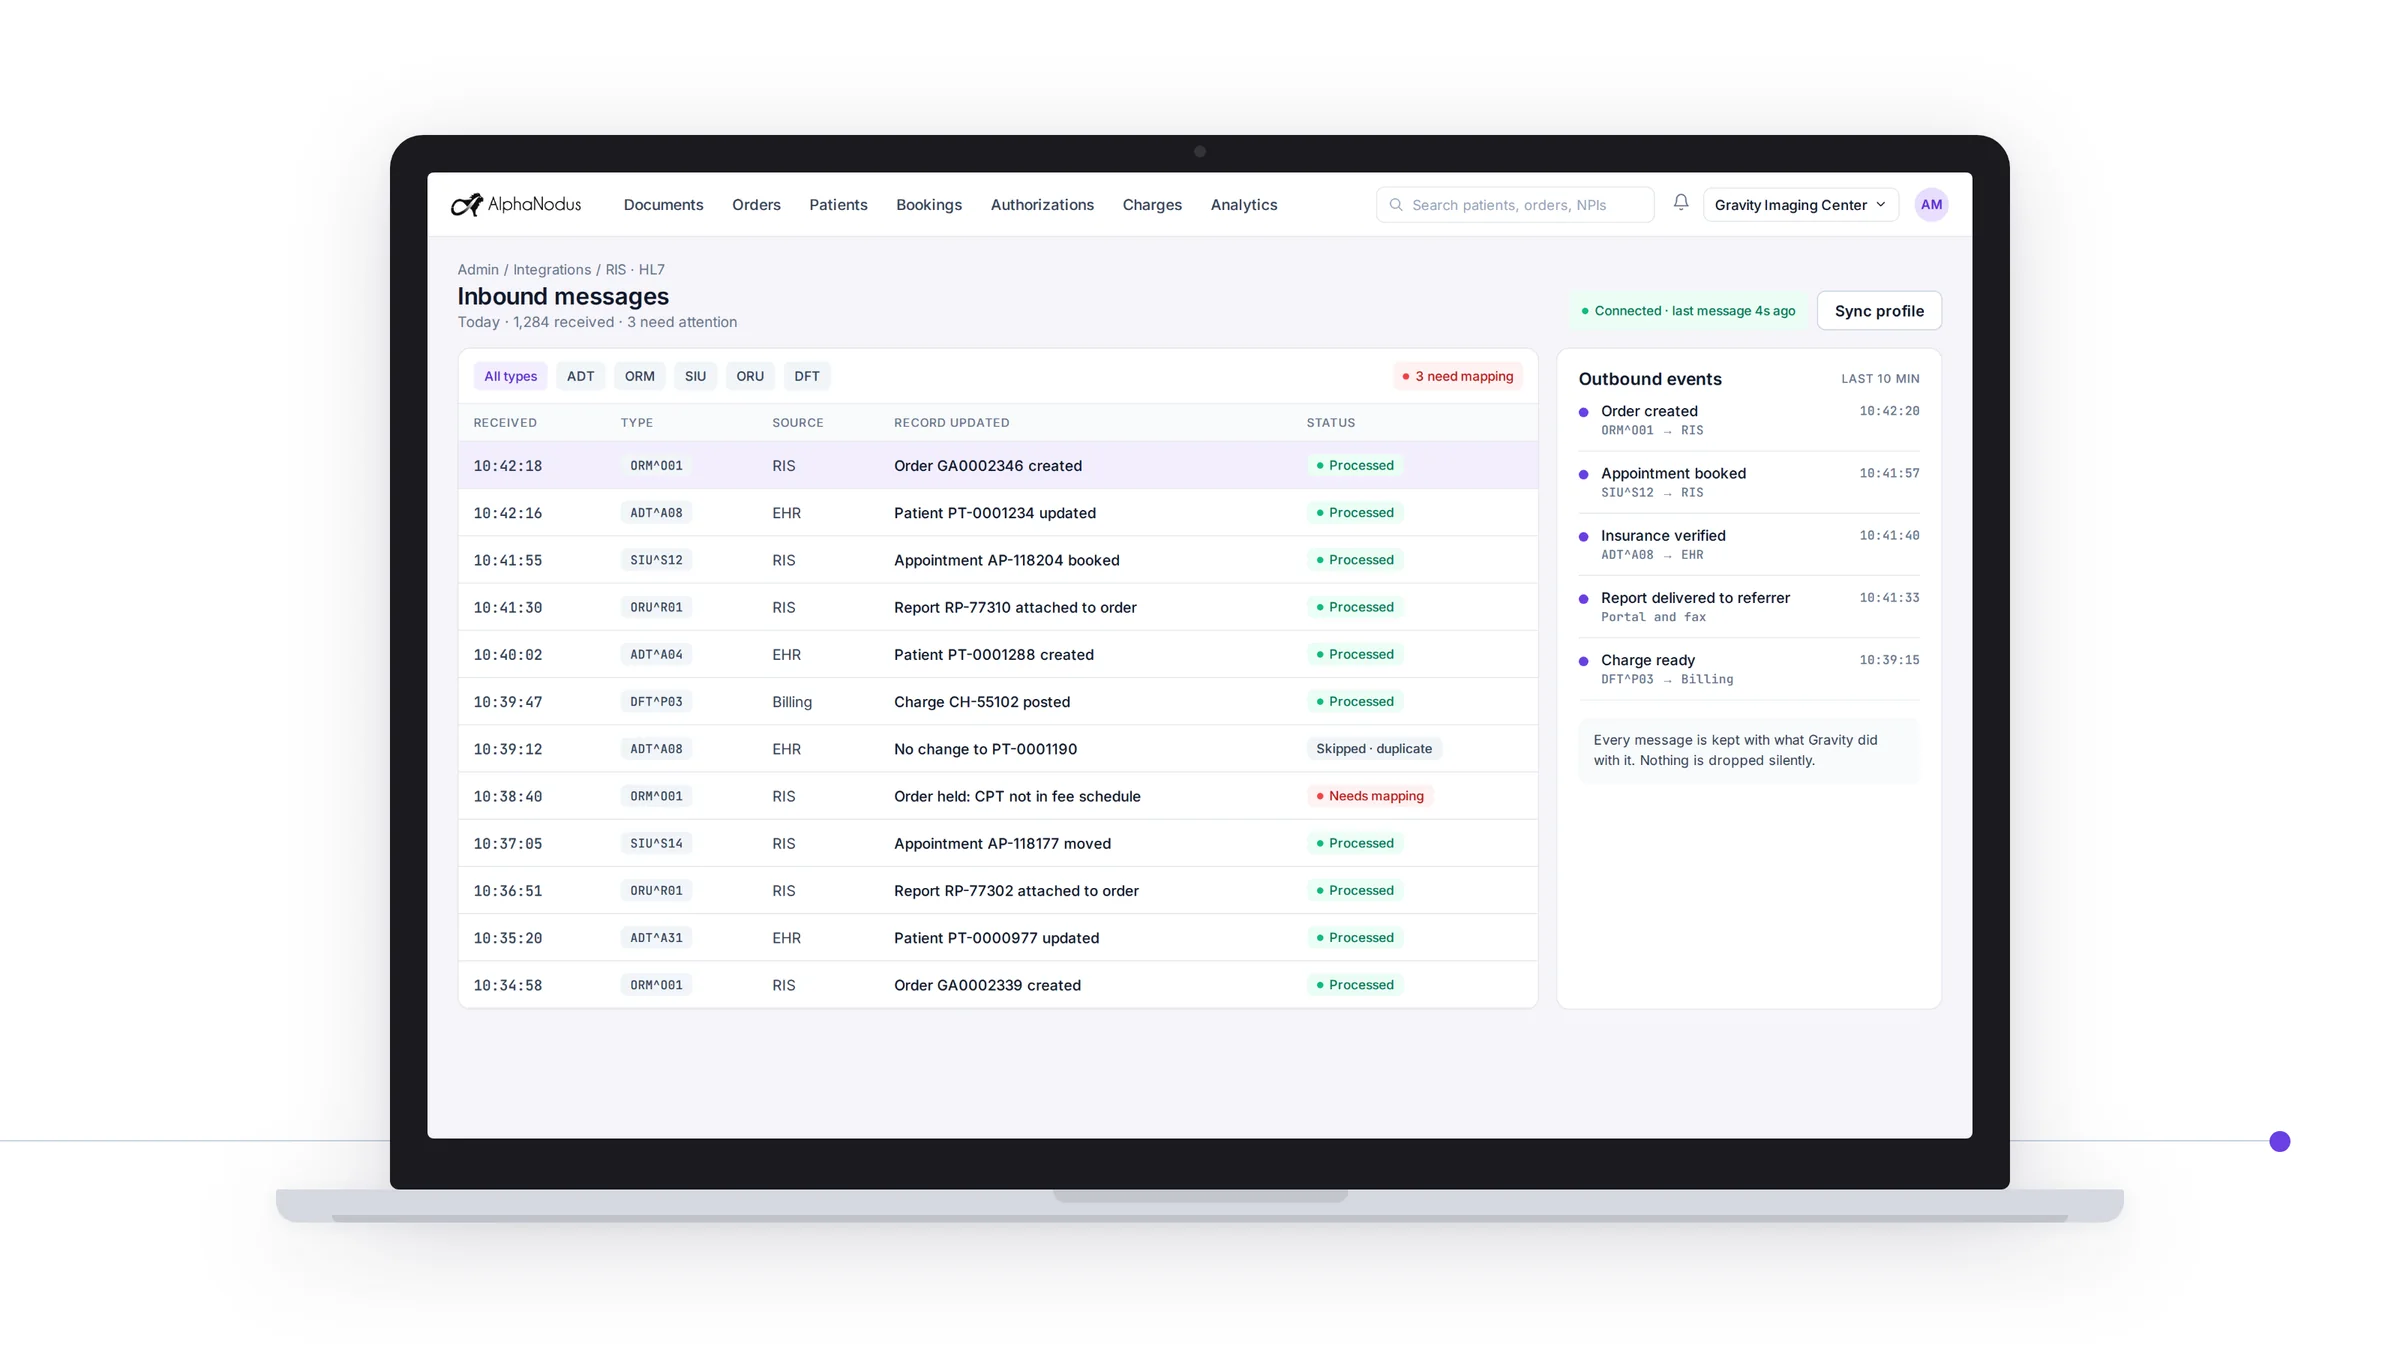Select Charge CH-55102 posted row
2400x1350 pixels.
pos(997,702)
